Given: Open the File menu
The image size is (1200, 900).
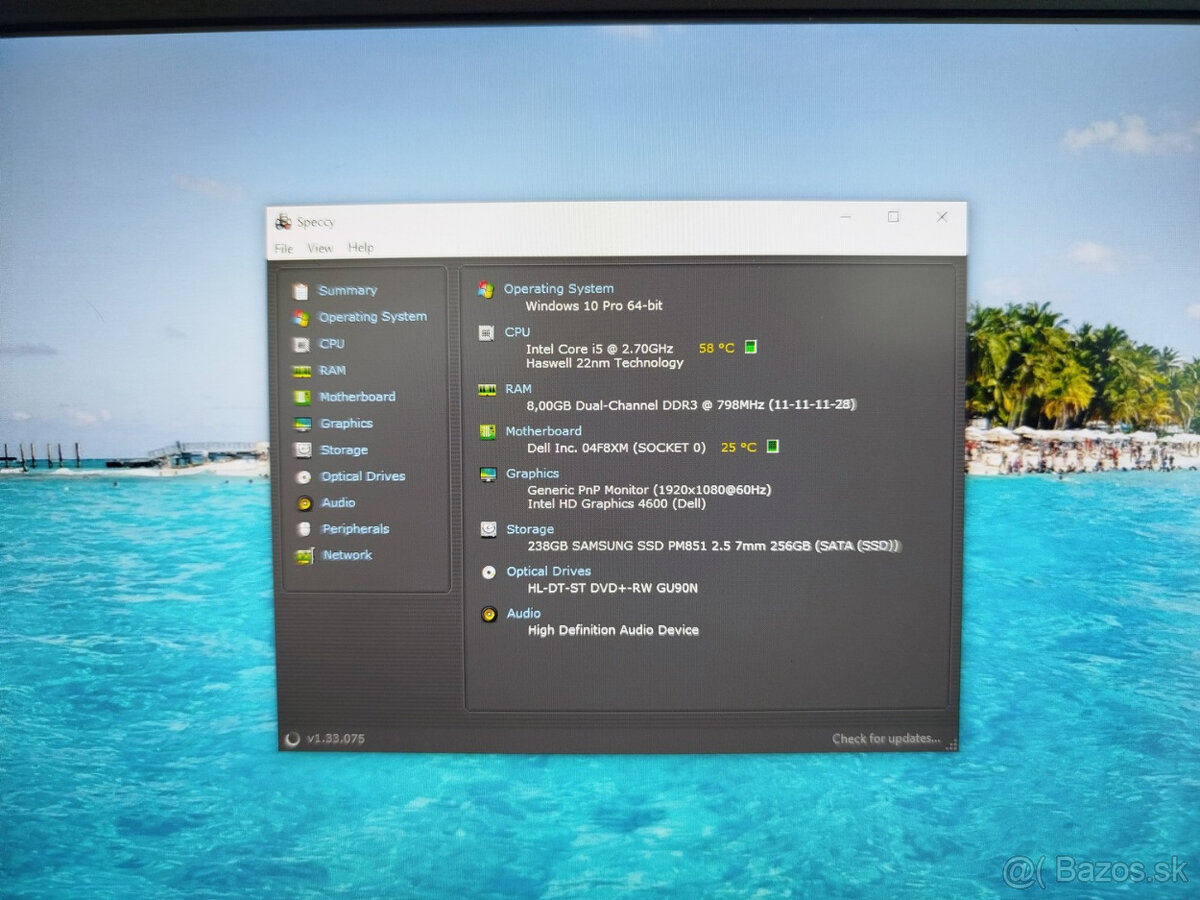Looking at the screenshot, I should [x=284, y=248].
